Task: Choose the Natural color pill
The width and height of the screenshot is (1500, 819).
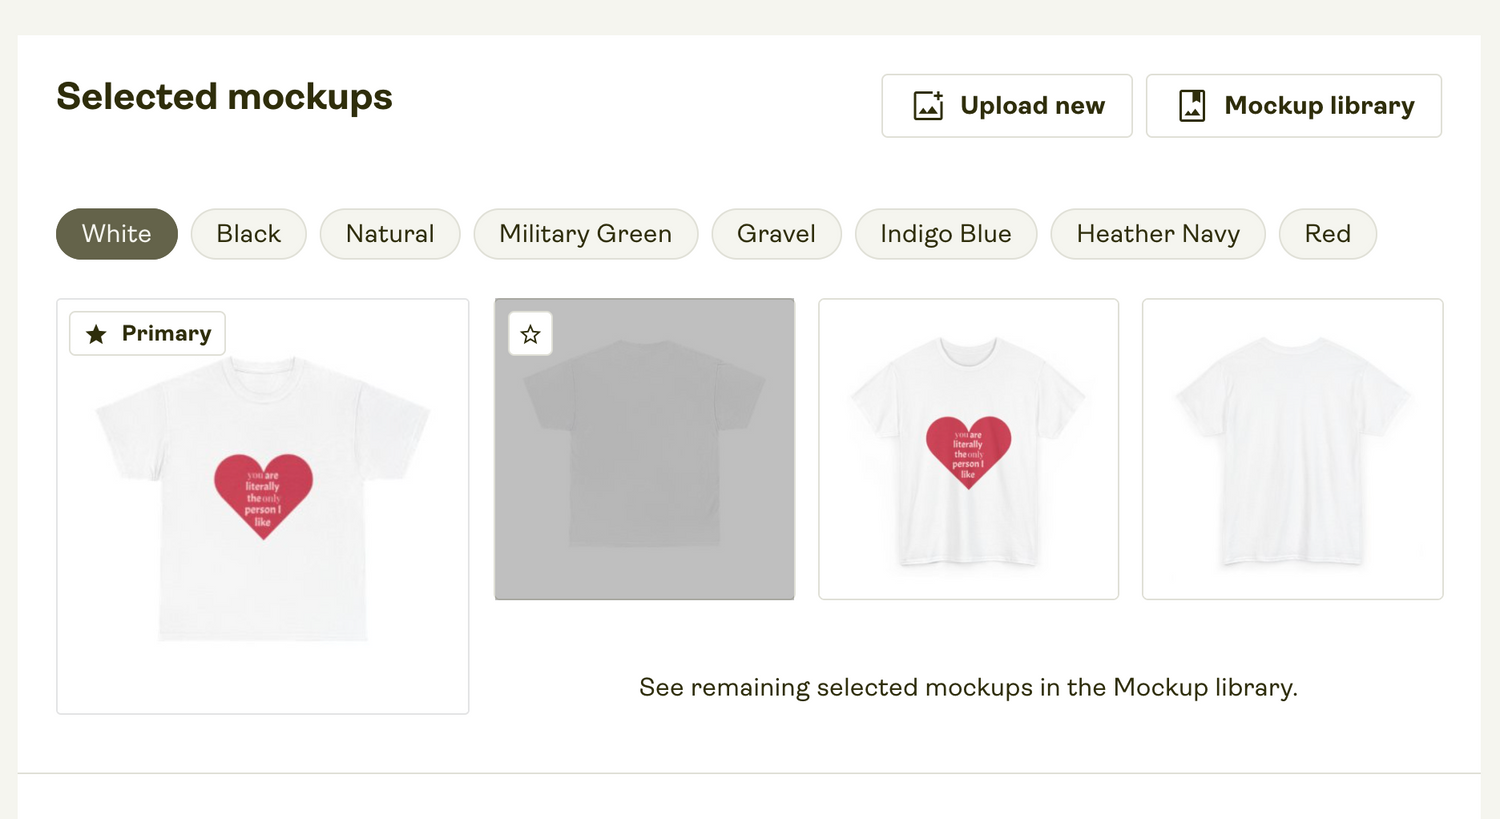Action: 390,234
